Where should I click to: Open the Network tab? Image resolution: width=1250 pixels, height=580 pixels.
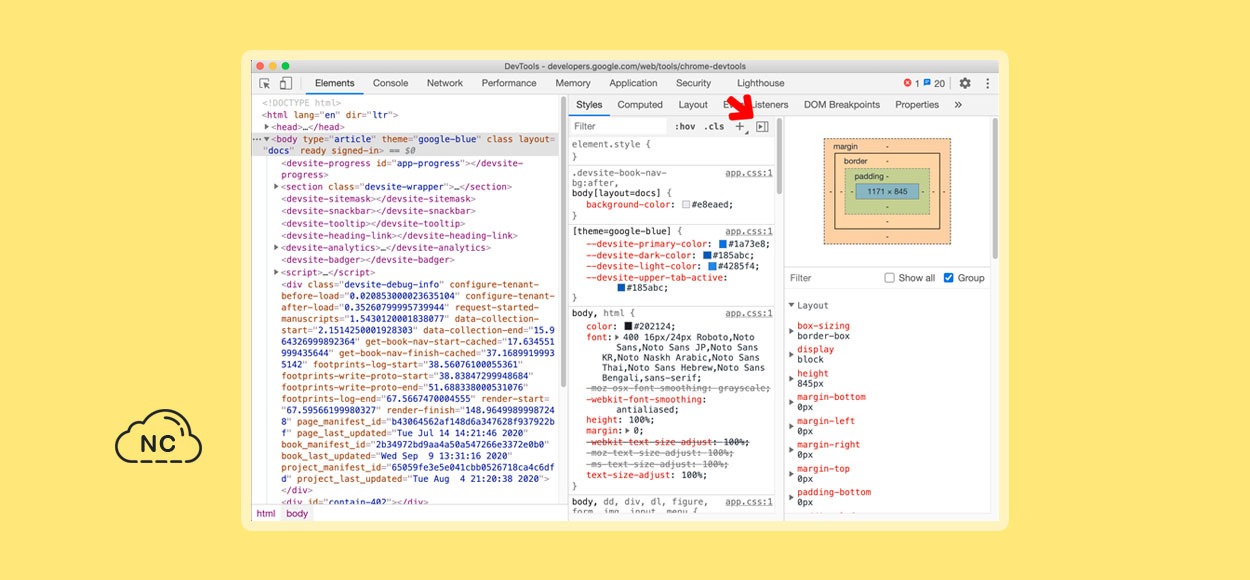[x=445, y=84]
